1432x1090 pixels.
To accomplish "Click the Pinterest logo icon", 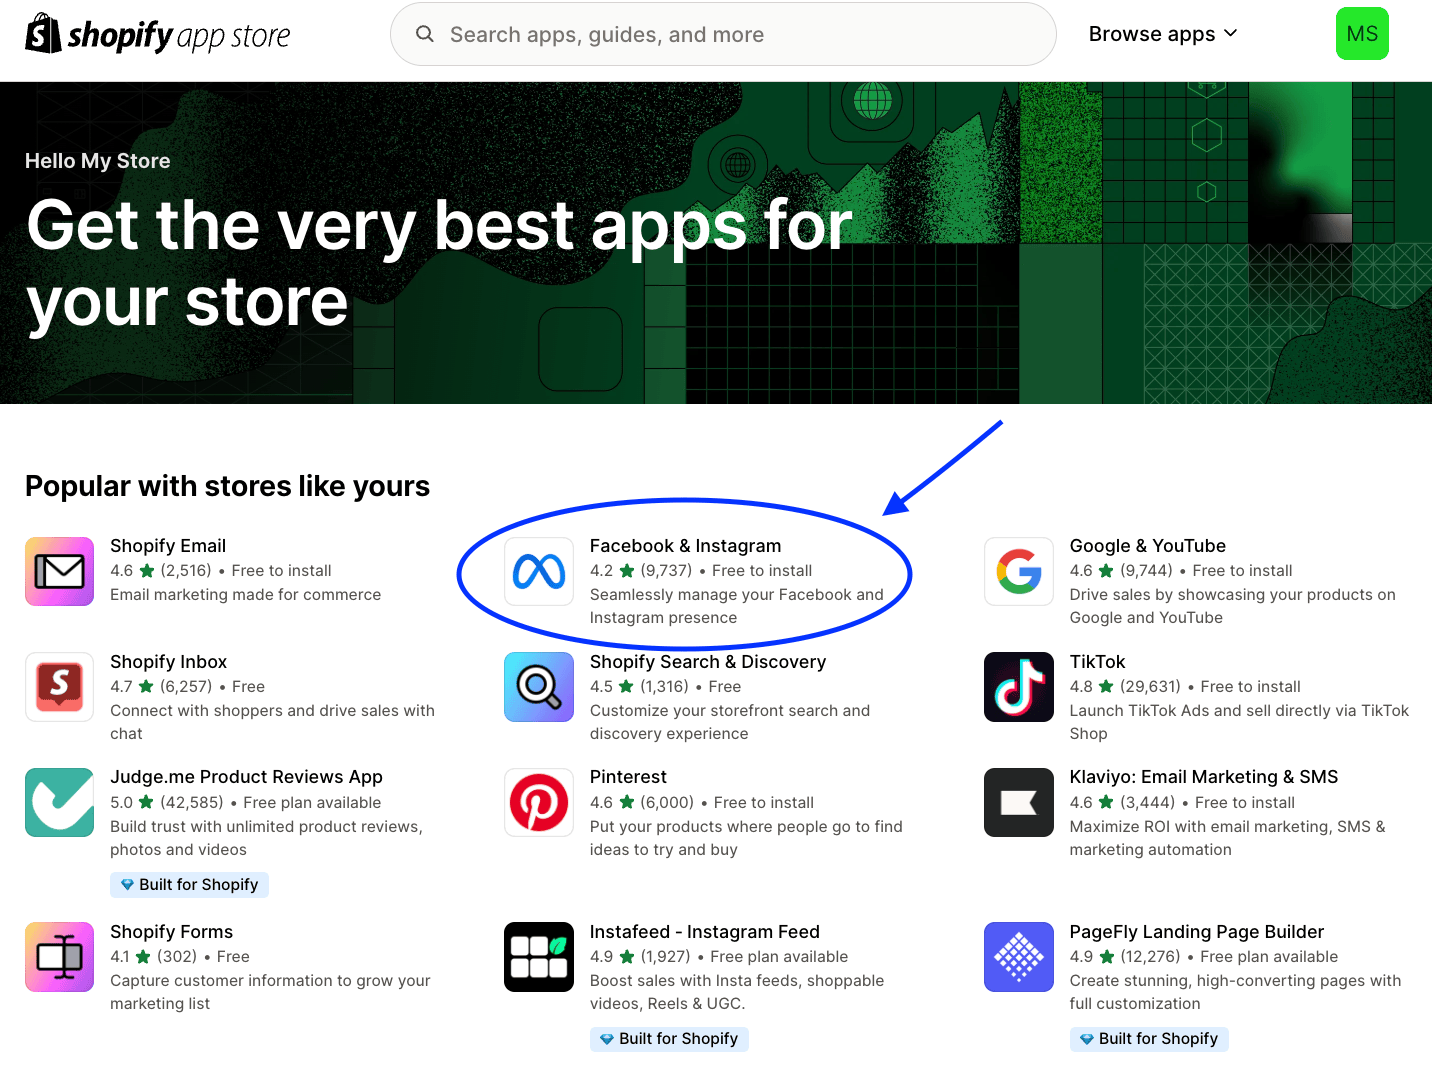I will [539, 802].
